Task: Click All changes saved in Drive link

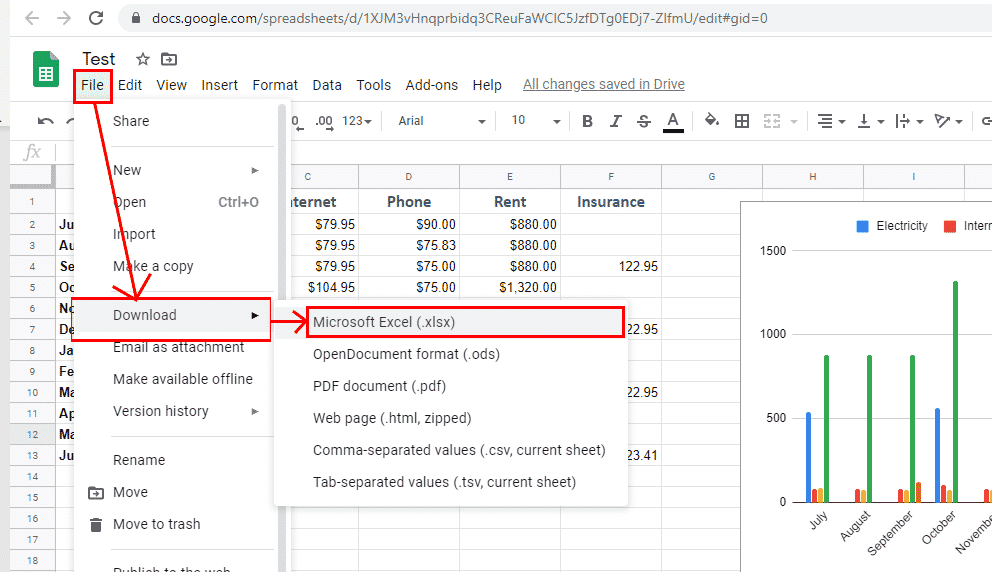Action: [x=604, y=85]
